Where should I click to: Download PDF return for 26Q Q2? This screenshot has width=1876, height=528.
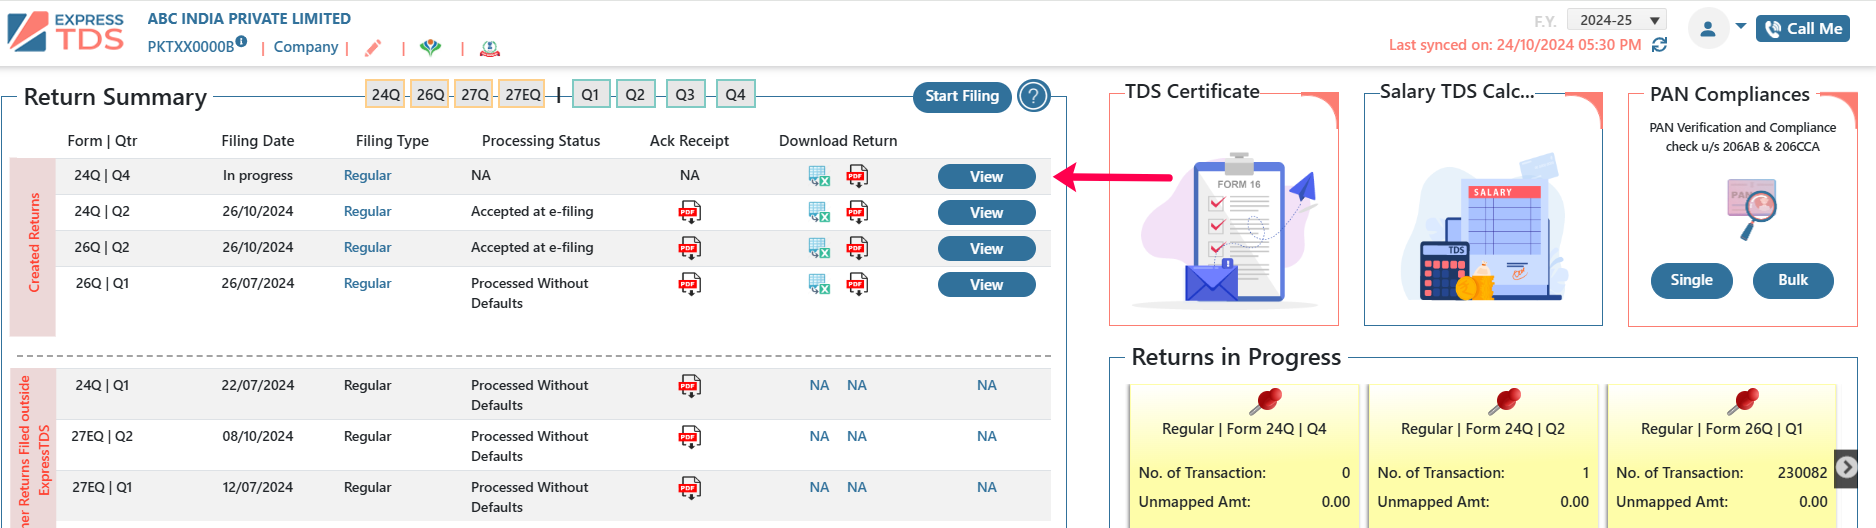point(857,248)
